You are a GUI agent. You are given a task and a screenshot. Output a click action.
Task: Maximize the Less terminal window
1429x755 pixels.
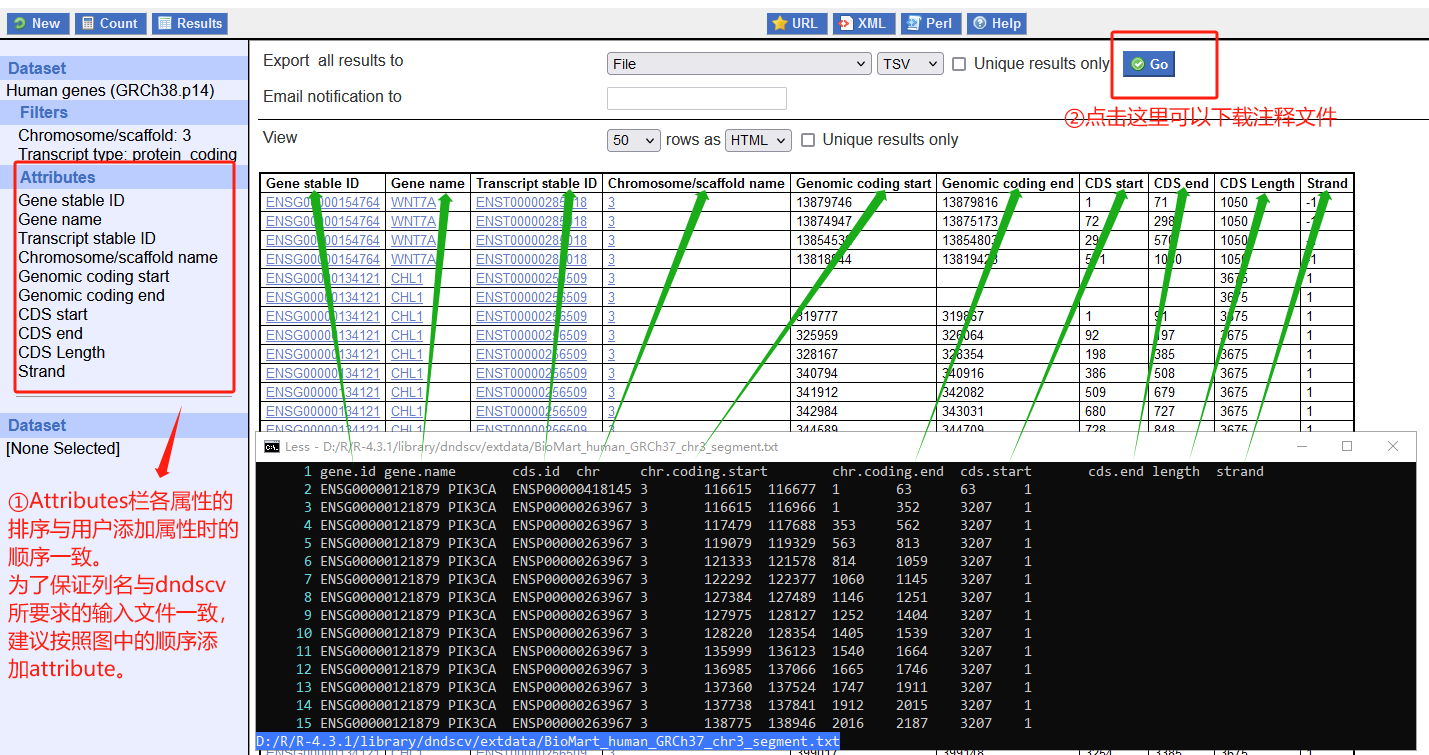[1347, 446]
